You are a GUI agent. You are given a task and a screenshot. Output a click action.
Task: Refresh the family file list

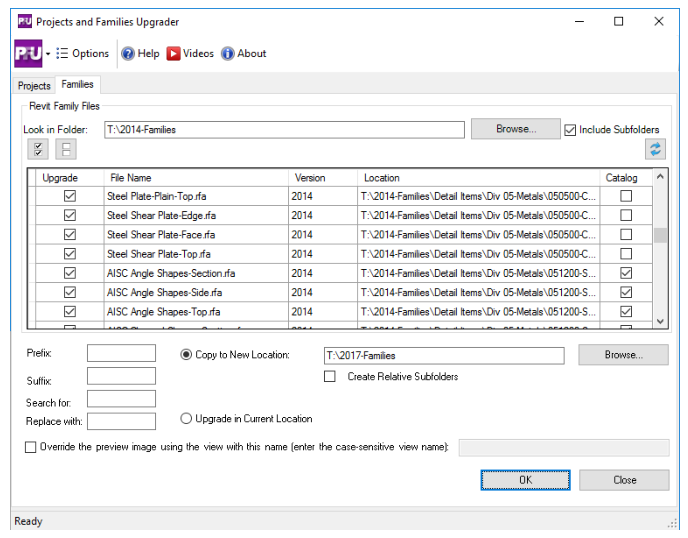click(656, 149)
